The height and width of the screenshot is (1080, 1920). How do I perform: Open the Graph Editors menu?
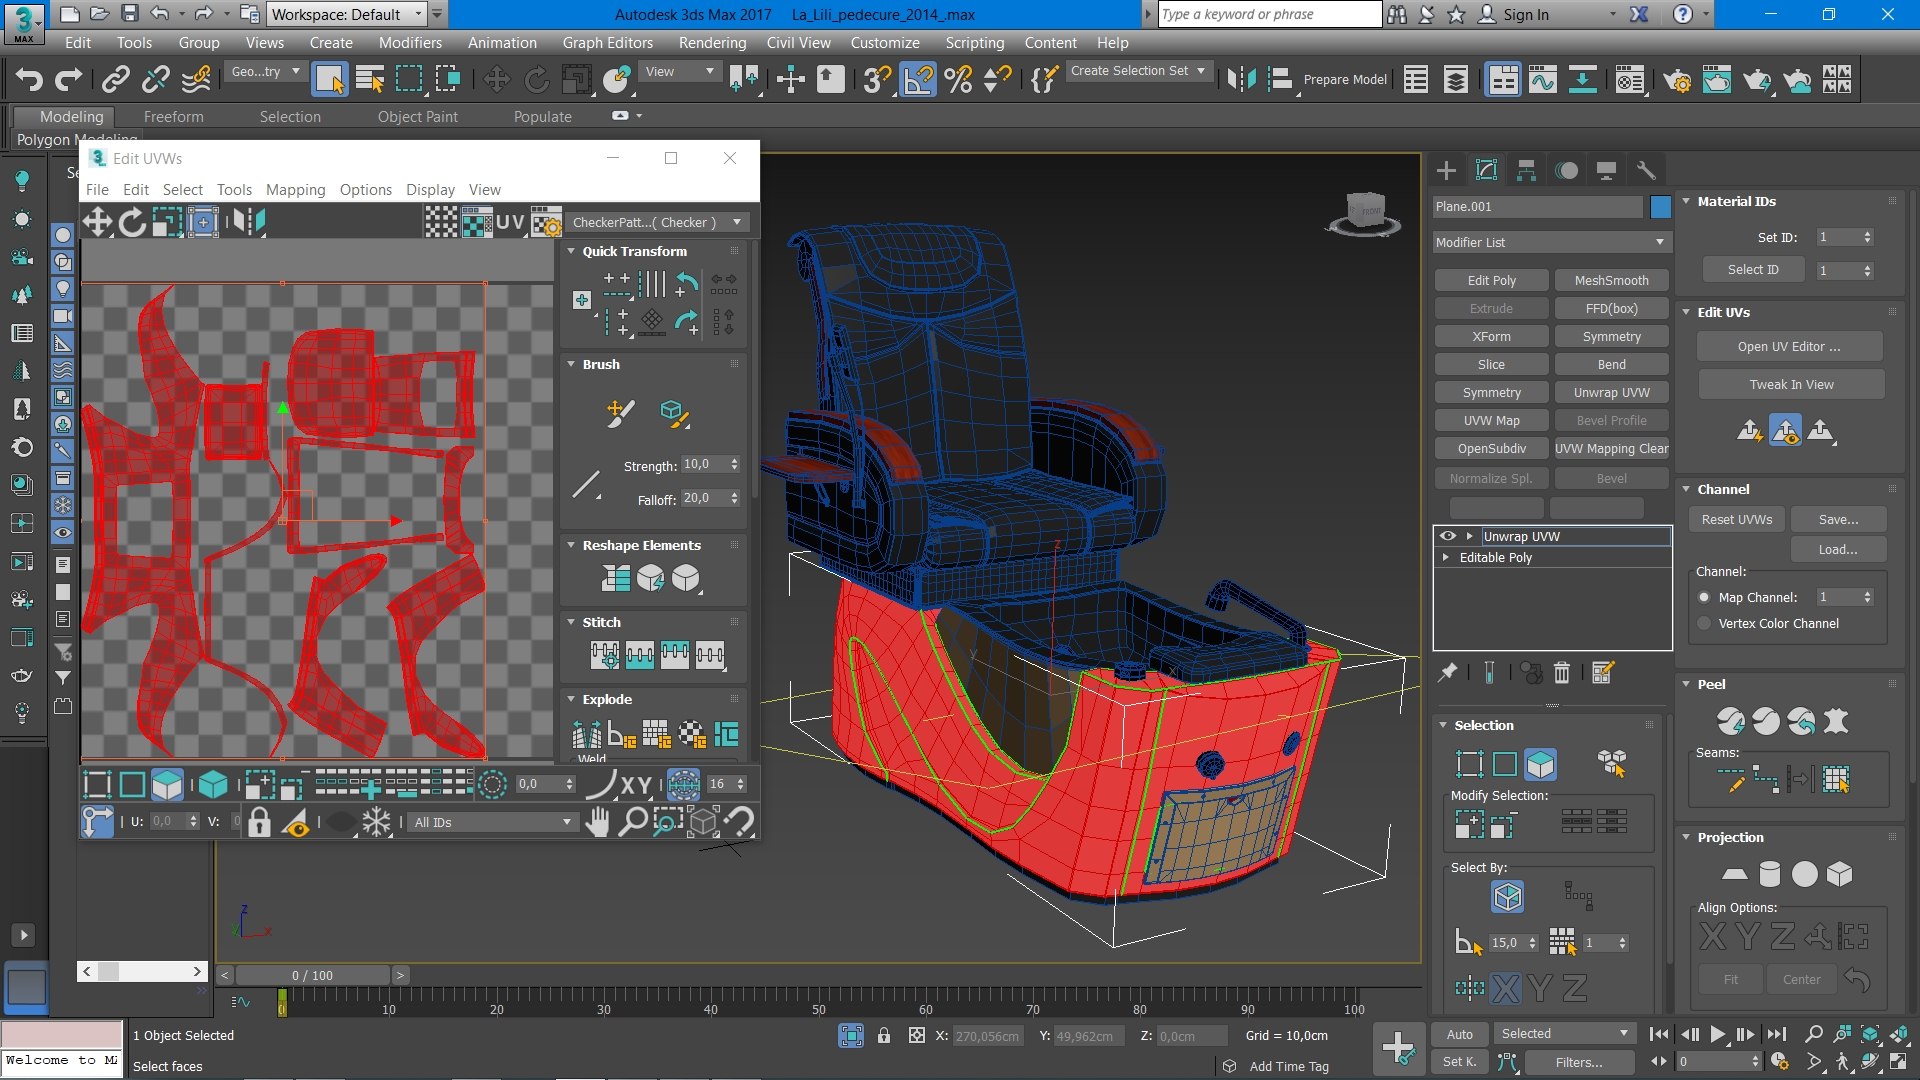coord(607,43)
